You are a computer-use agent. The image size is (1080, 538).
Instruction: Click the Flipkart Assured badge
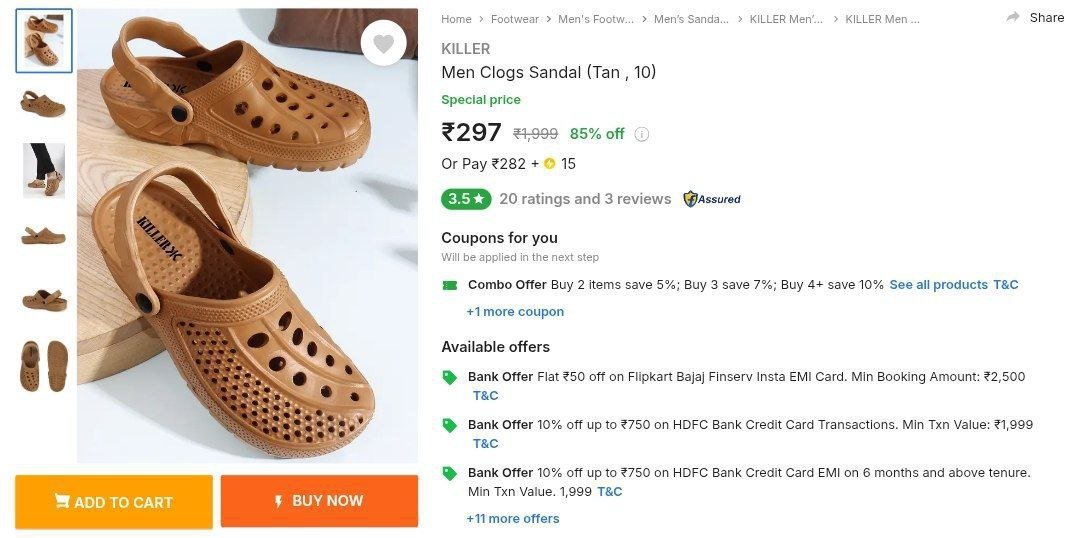(712, 199)
